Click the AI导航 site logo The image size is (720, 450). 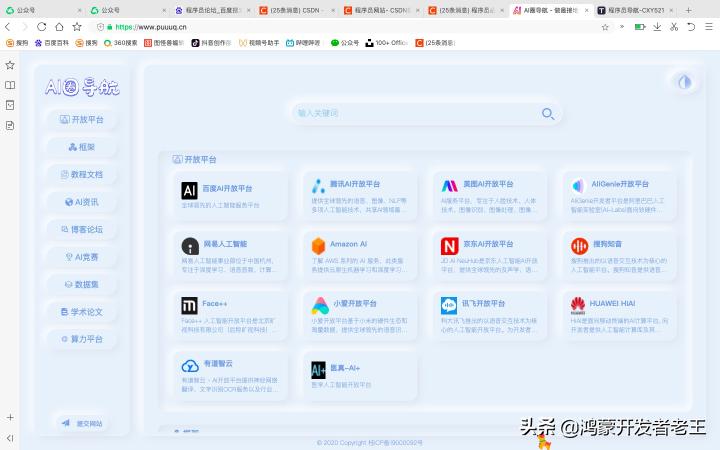click(x=82, y=87)
